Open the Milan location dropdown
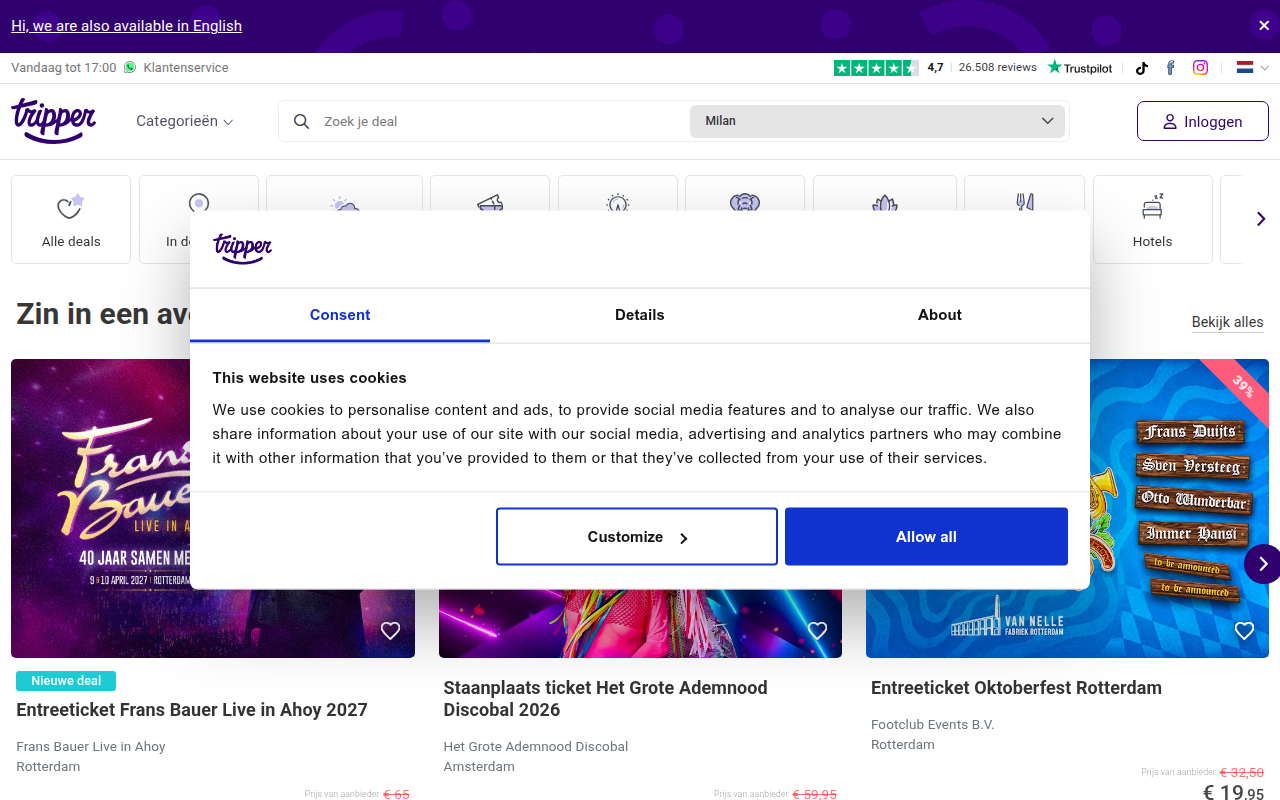Image resolution: width=1280 pixels, height=800 pixels. coord(877,121)
